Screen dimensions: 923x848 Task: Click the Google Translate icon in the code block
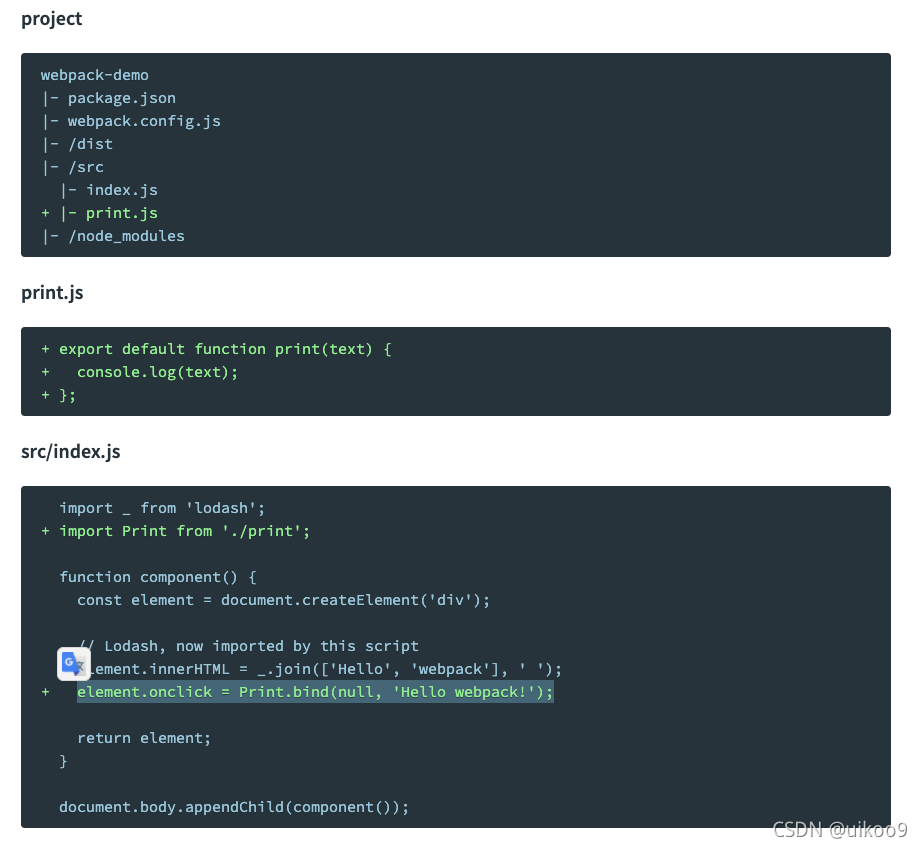(73, 663)
